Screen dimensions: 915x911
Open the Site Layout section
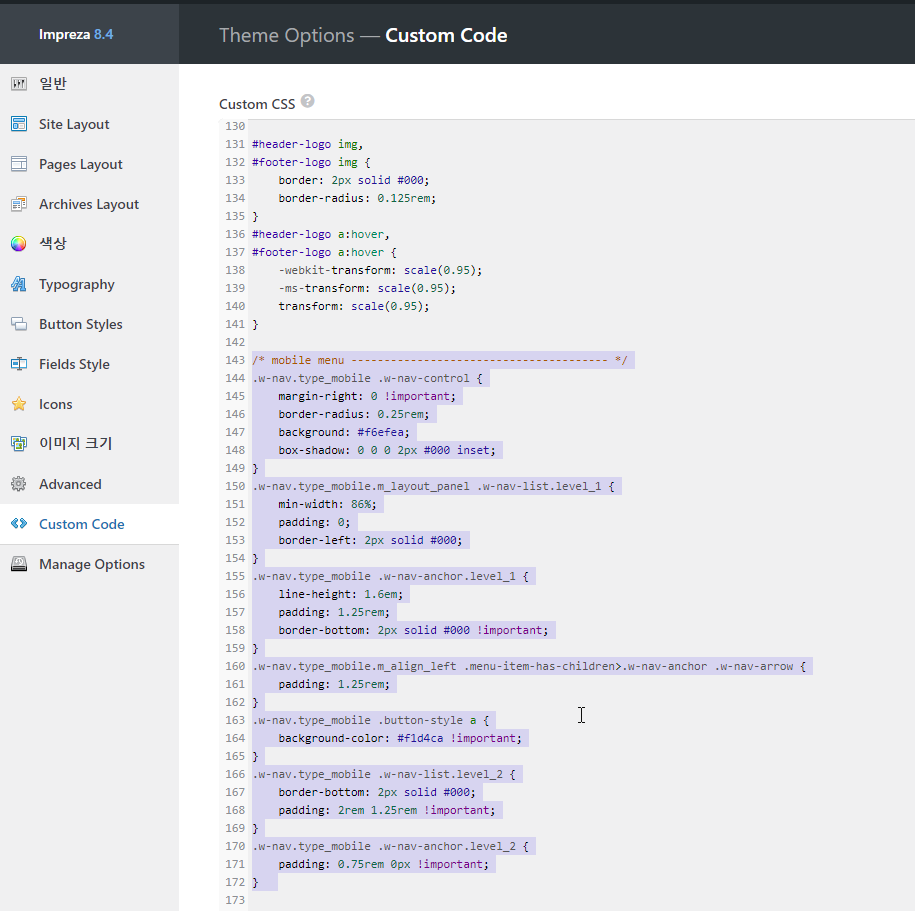point(89,124)
